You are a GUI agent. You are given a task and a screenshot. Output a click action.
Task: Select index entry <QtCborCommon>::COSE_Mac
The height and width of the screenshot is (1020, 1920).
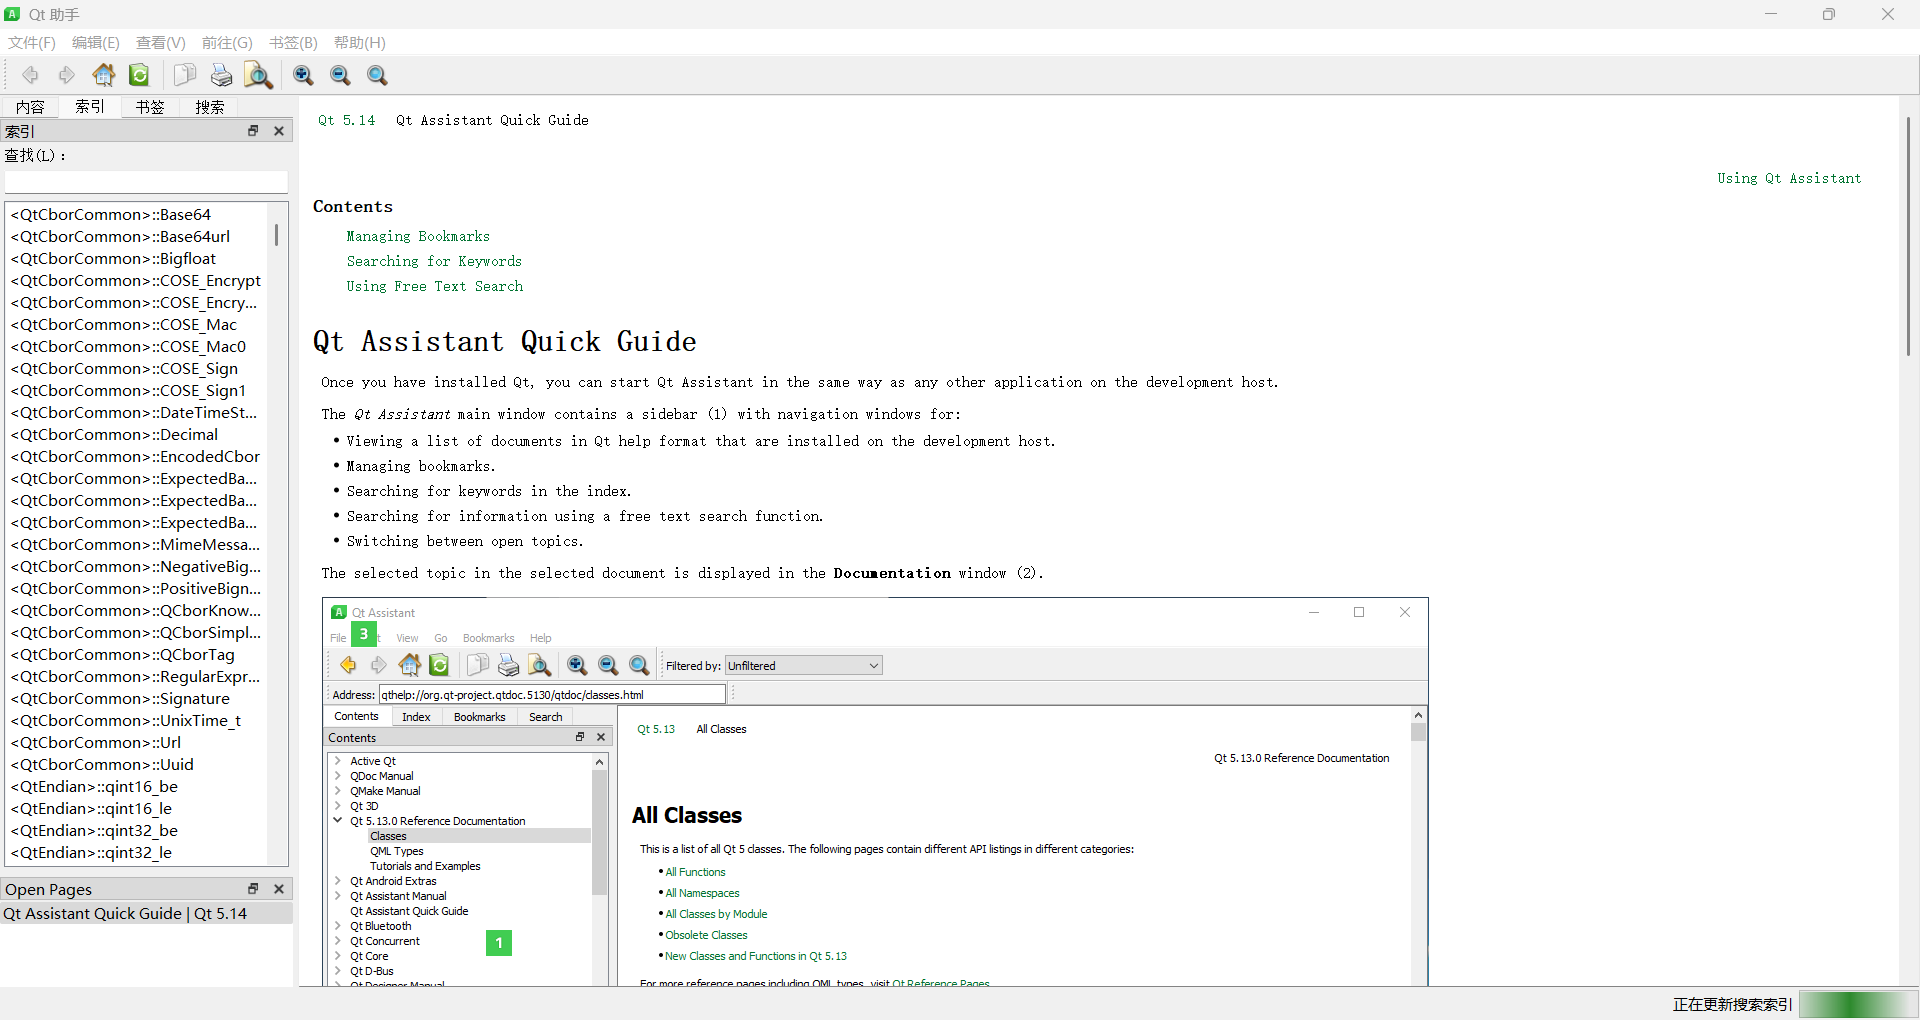pos(137,324)
